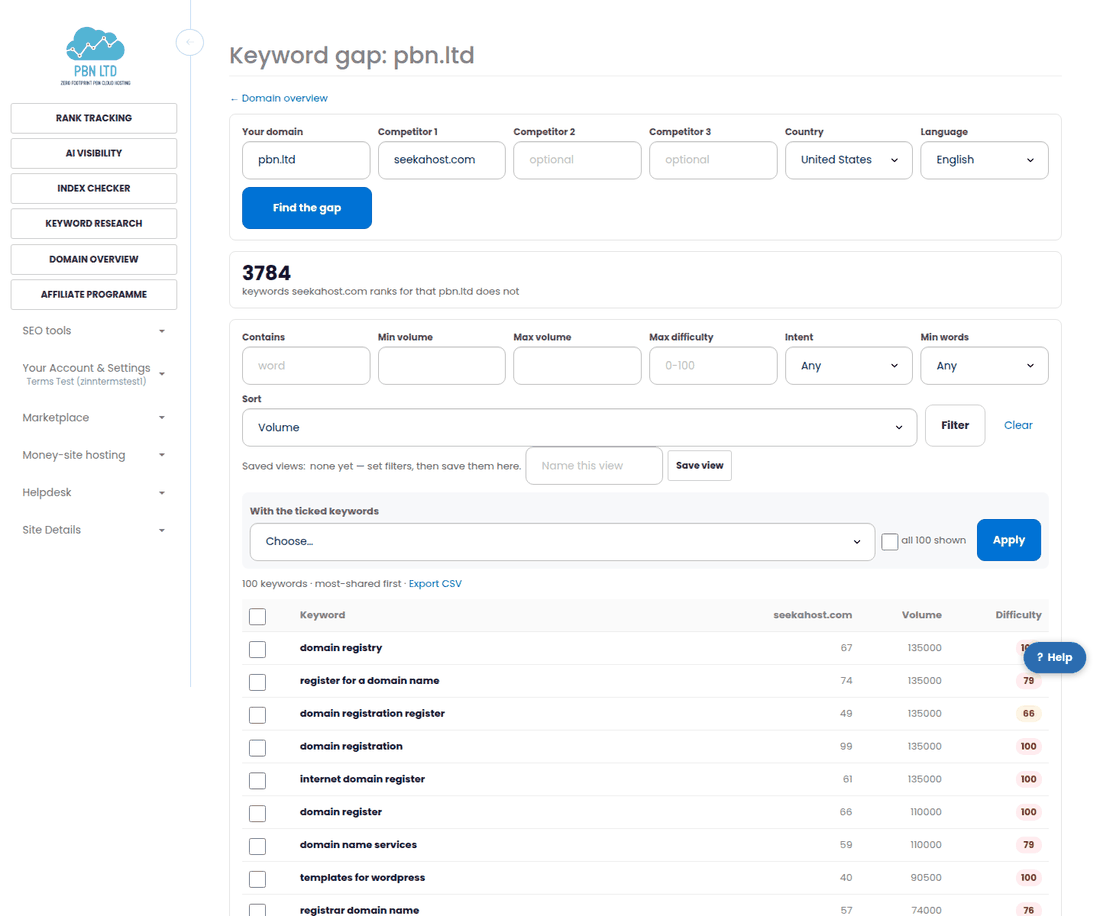Go to AI Visibility
Viewport: 1100px width, 916px height.
tap(94, 153)
